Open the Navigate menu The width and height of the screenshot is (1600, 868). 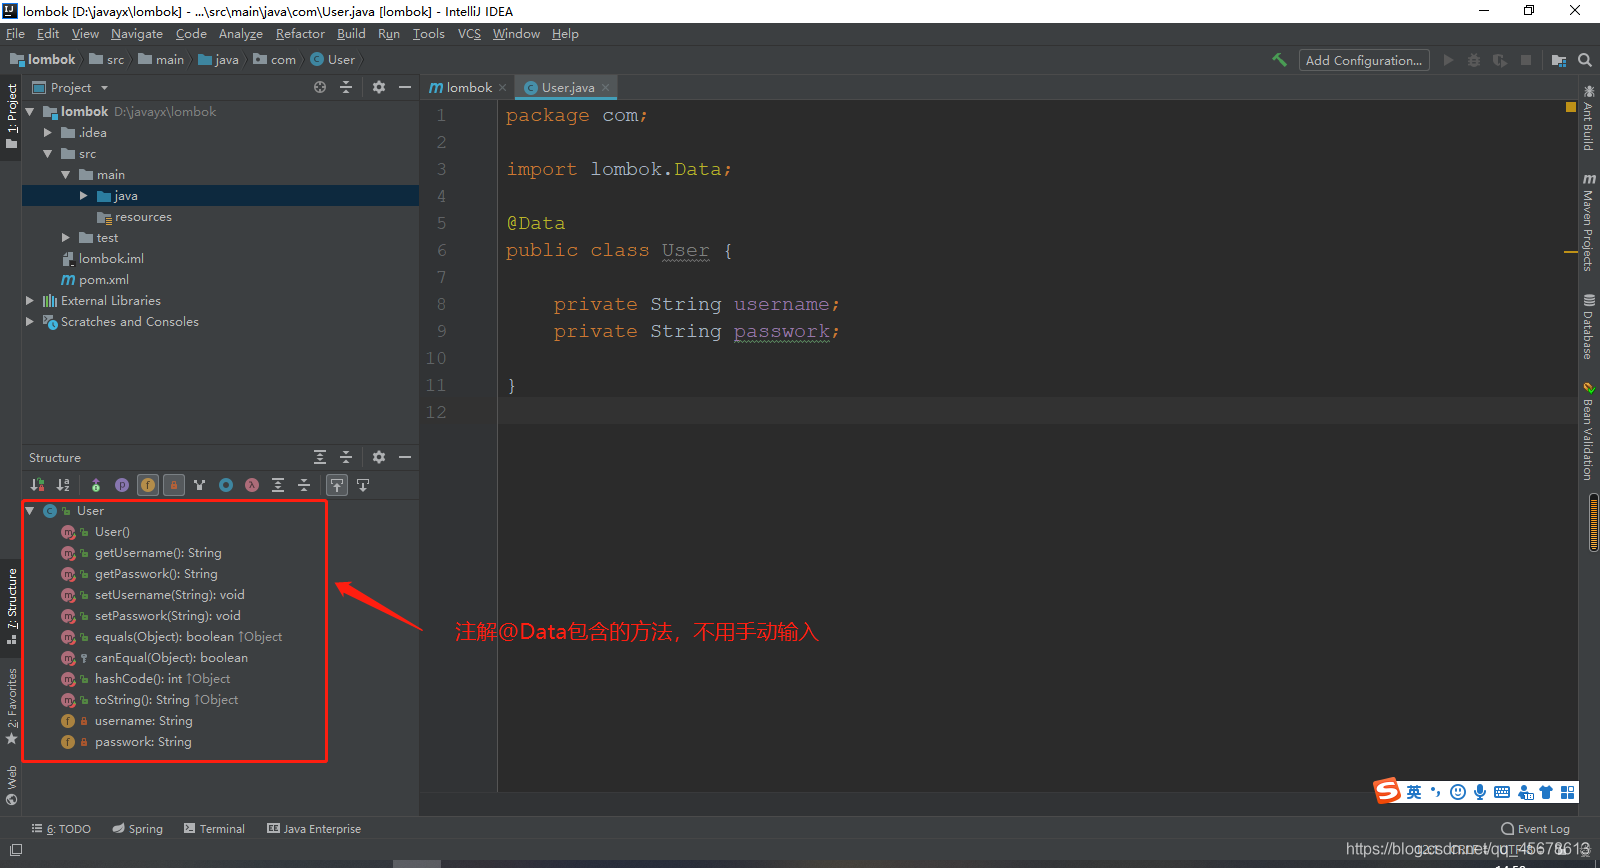coord(137,34)
